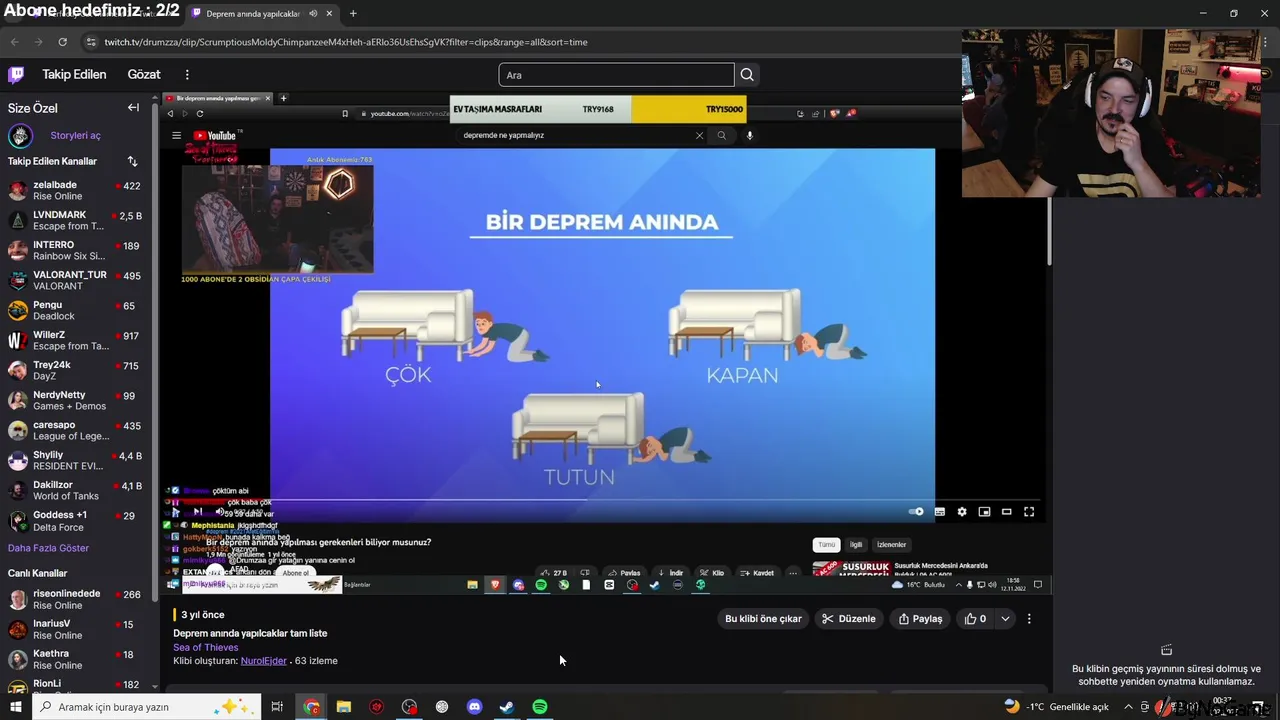Open a new browser tab
Viewport: 1280px width, 720px height.
point(353,14)
